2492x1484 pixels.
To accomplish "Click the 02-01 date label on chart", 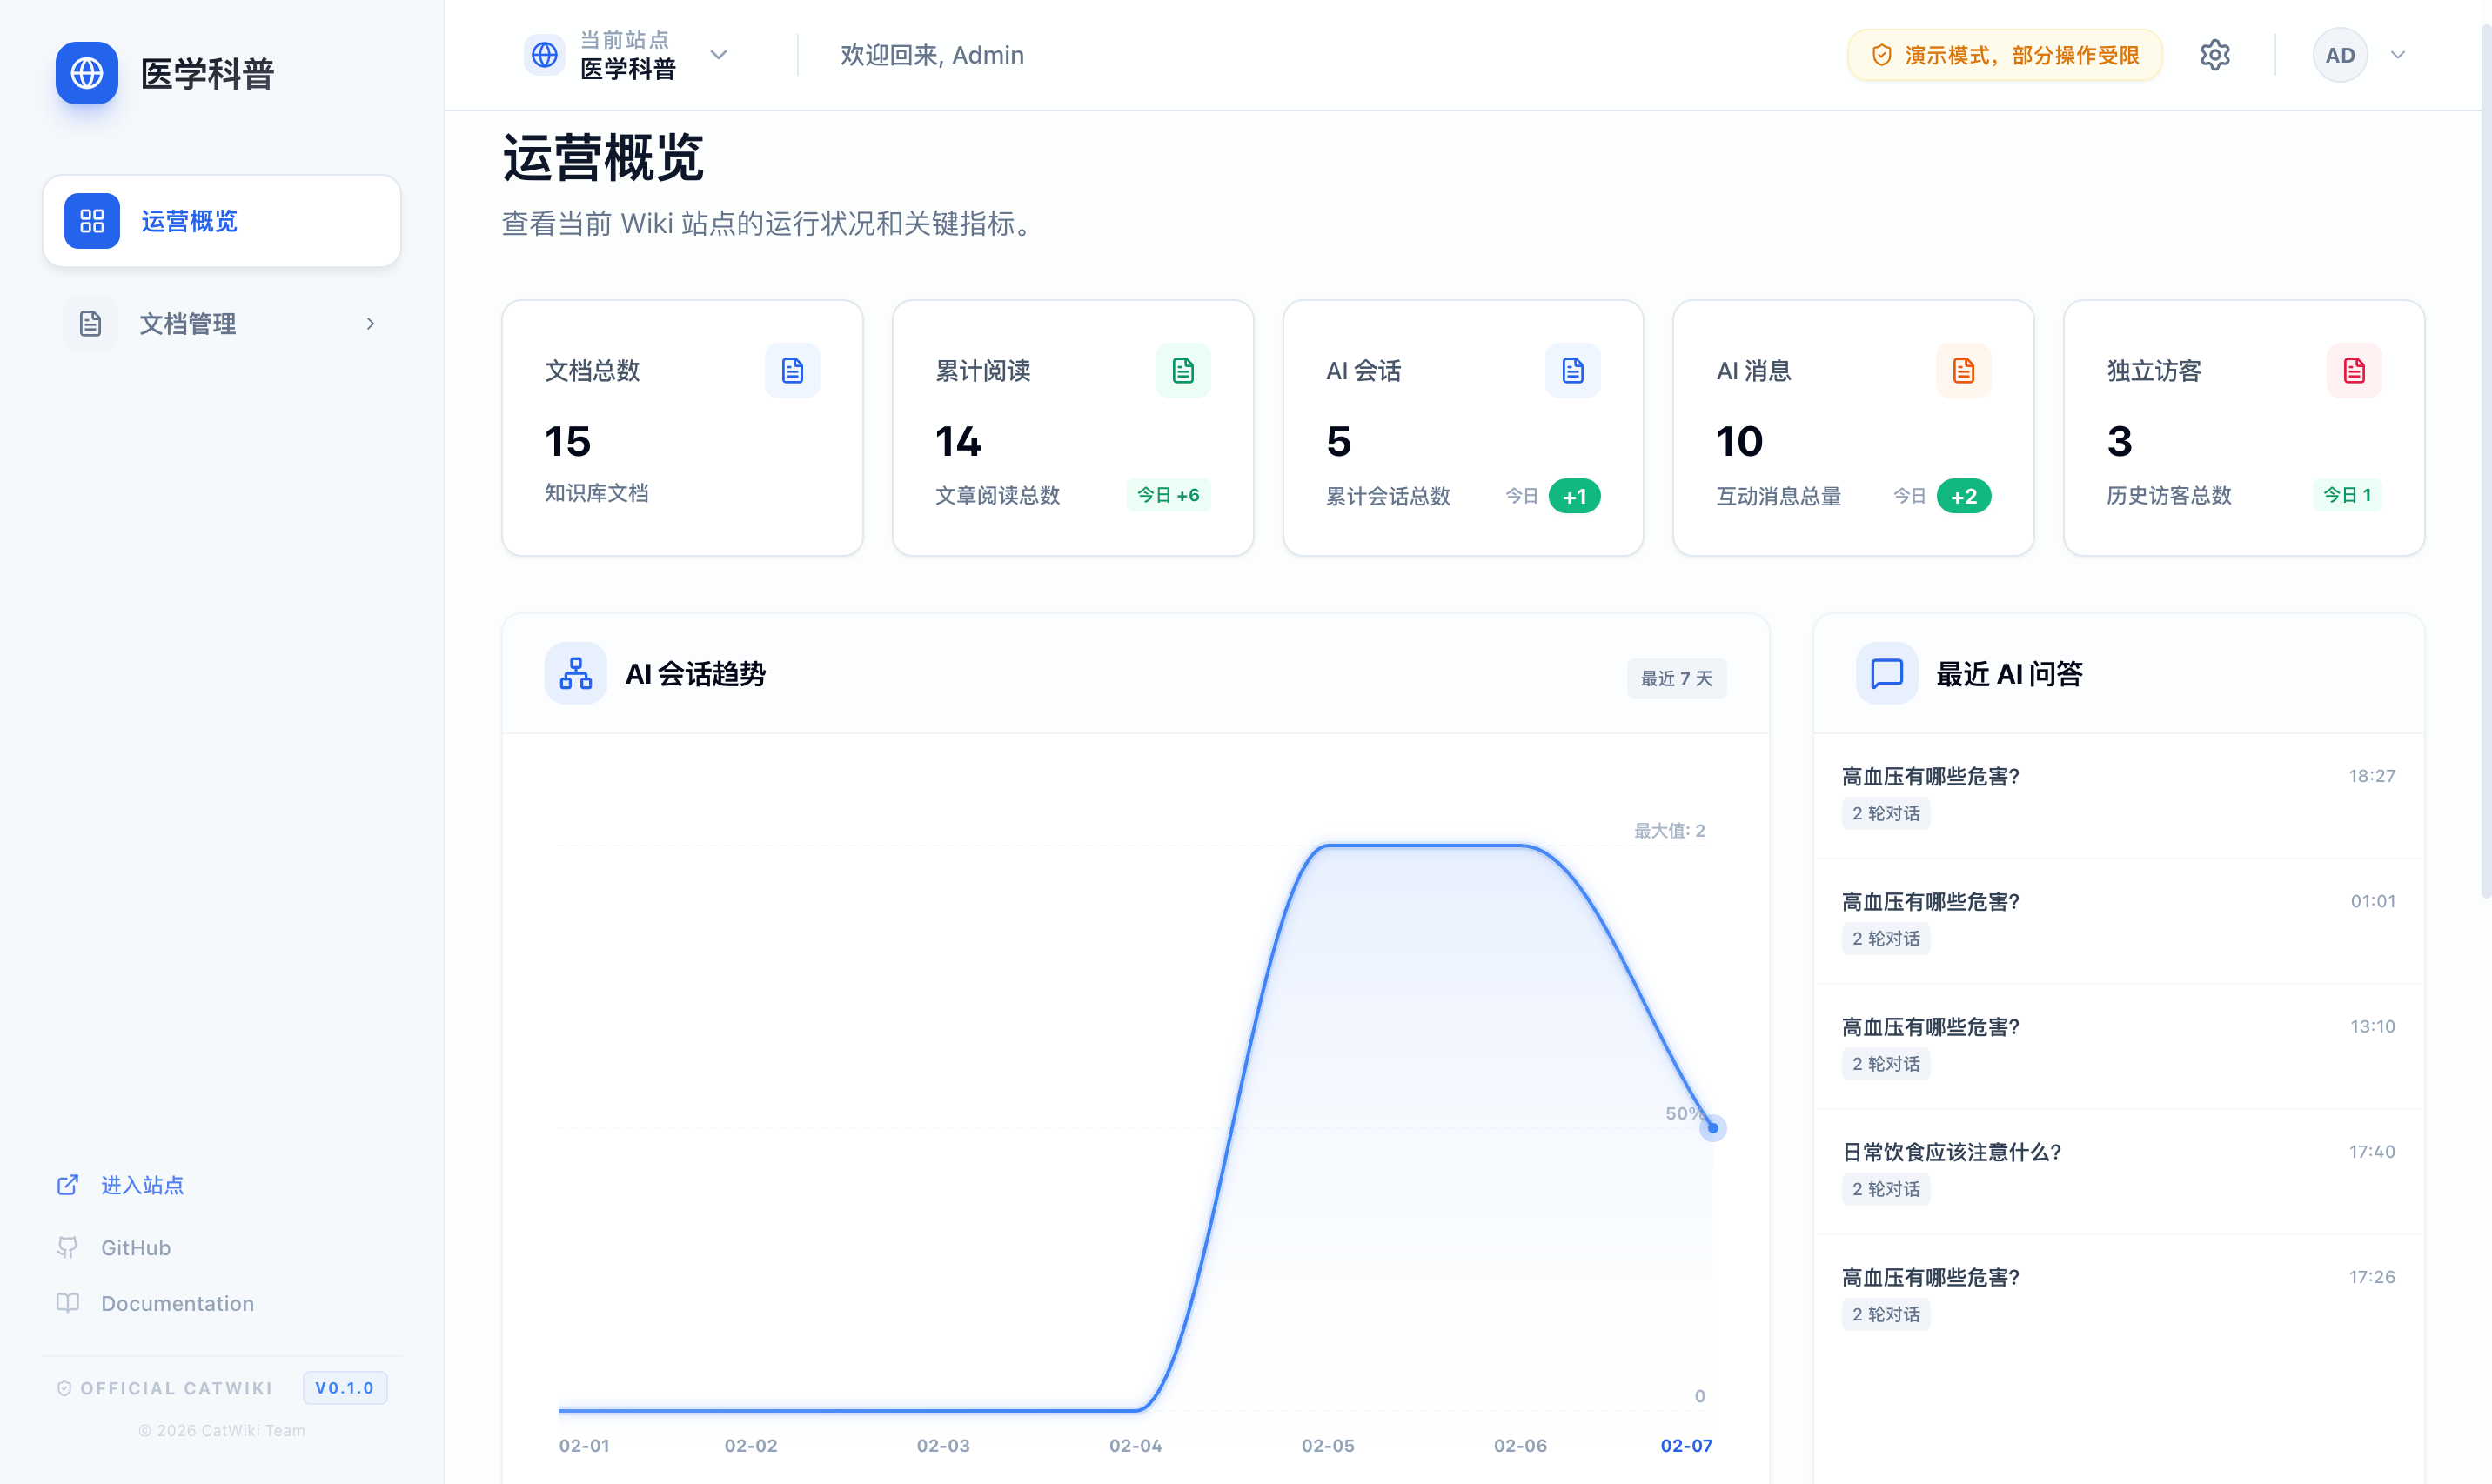I will 584,1445.
